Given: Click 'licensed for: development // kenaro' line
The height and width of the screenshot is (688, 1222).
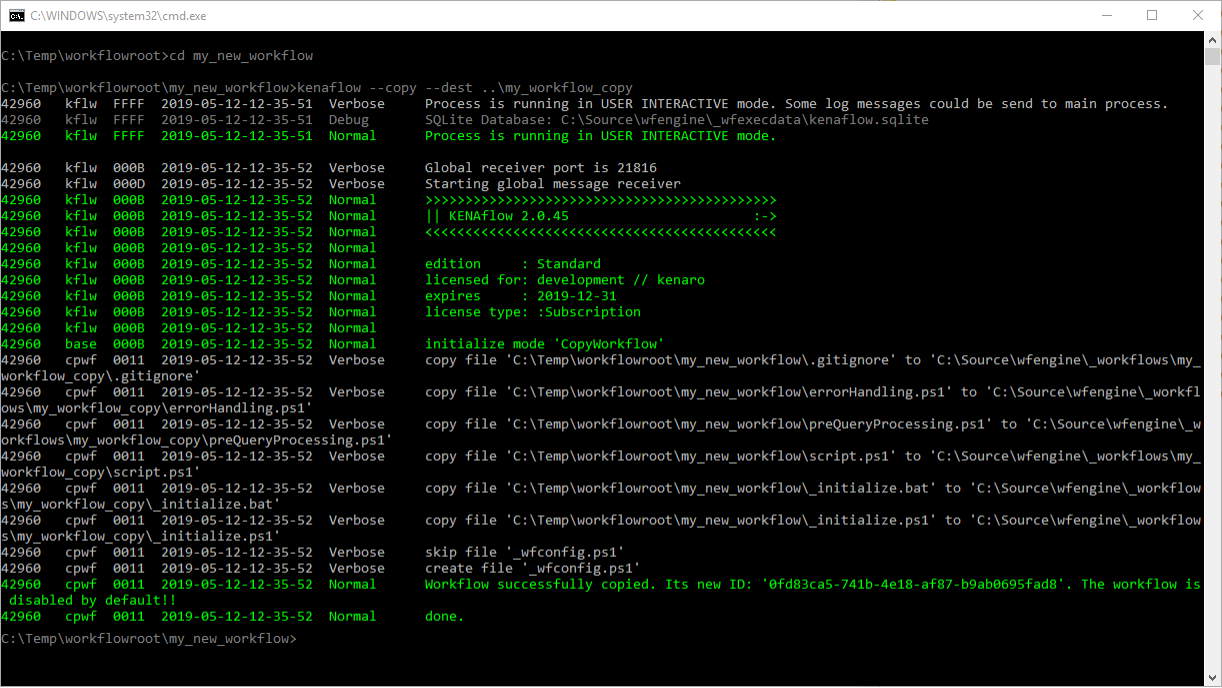Looking at the screenshot, I should (x=565, y=280).
